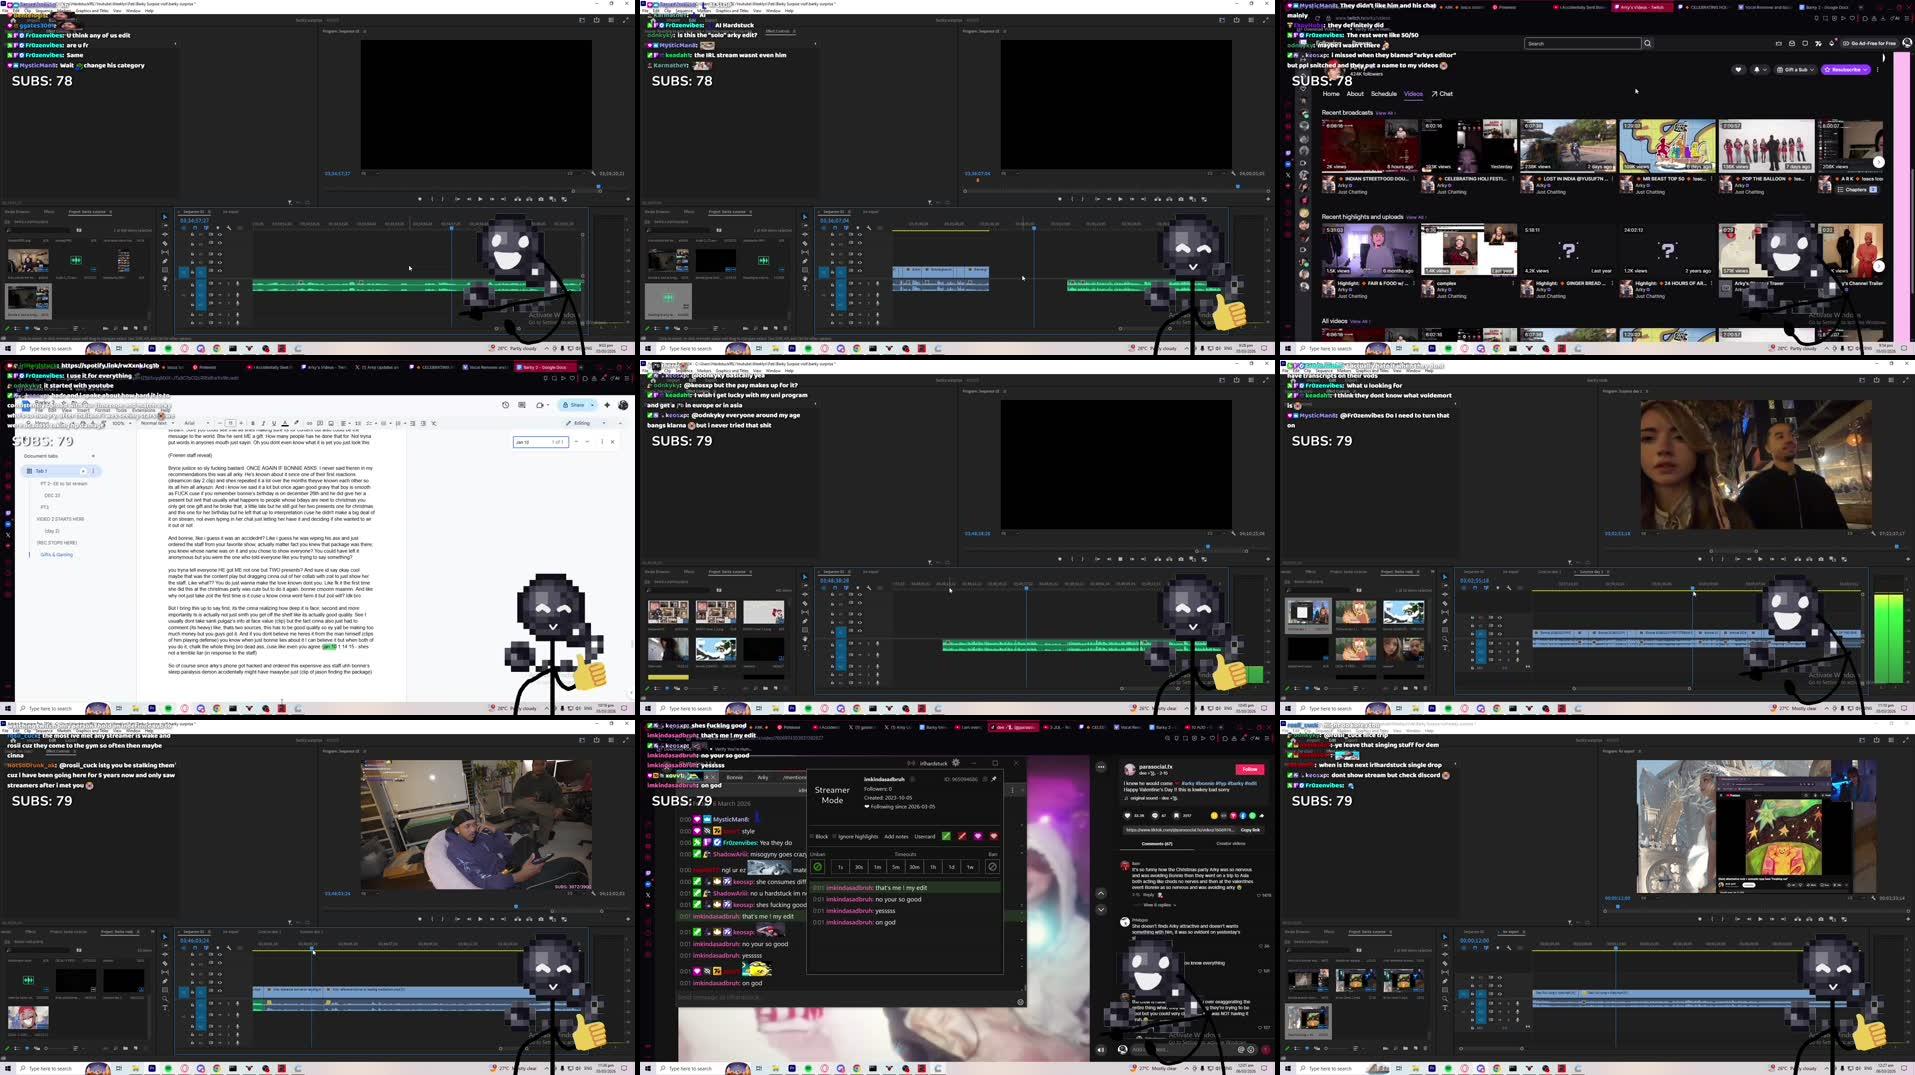
Task: Click the Go Ad-Free for Free button
Action: 1872,43
